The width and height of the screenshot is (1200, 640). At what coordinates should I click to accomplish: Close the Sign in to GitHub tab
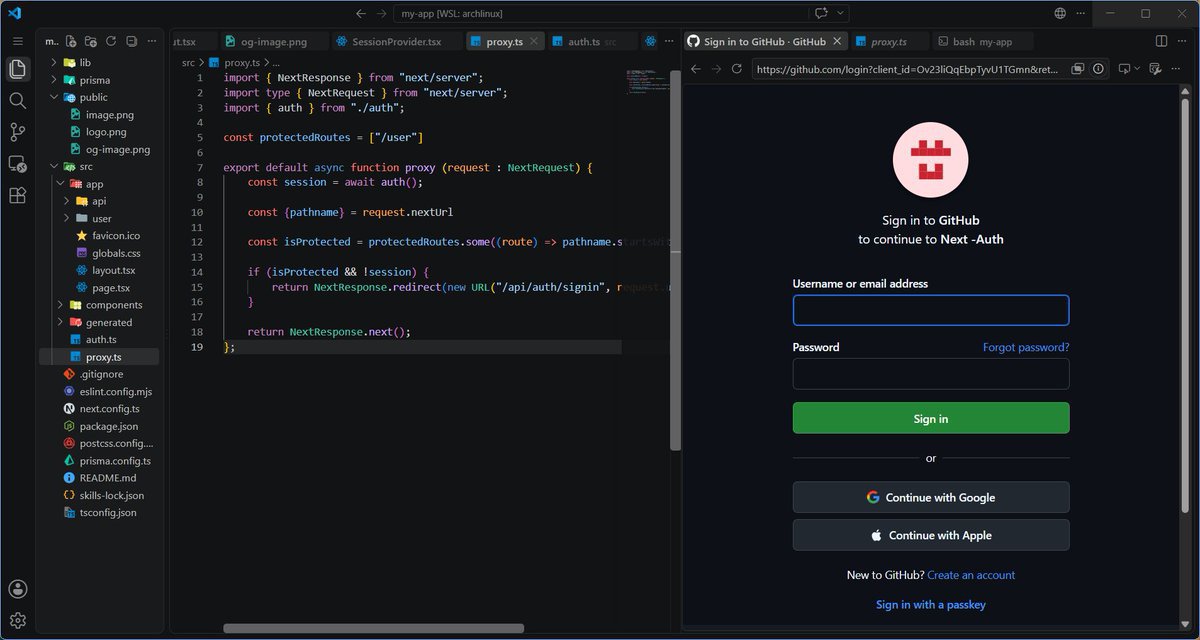pyautogui.click(x=836, y=42)
